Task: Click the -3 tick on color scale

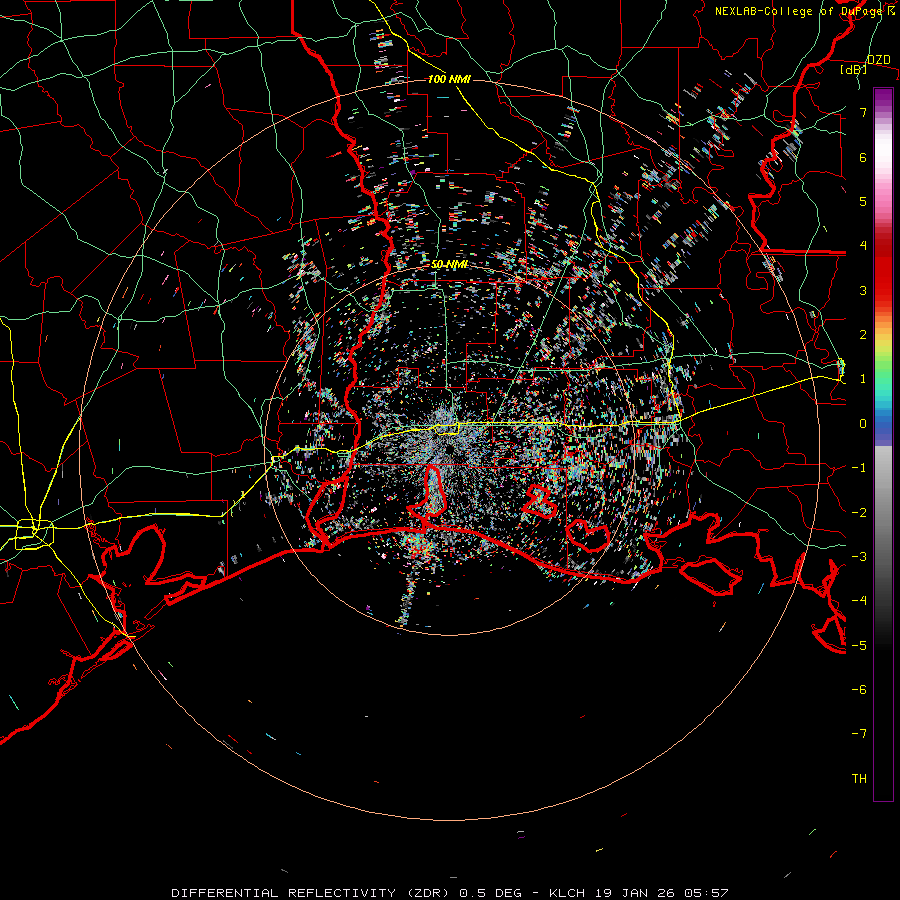Action: coord(859,557)
